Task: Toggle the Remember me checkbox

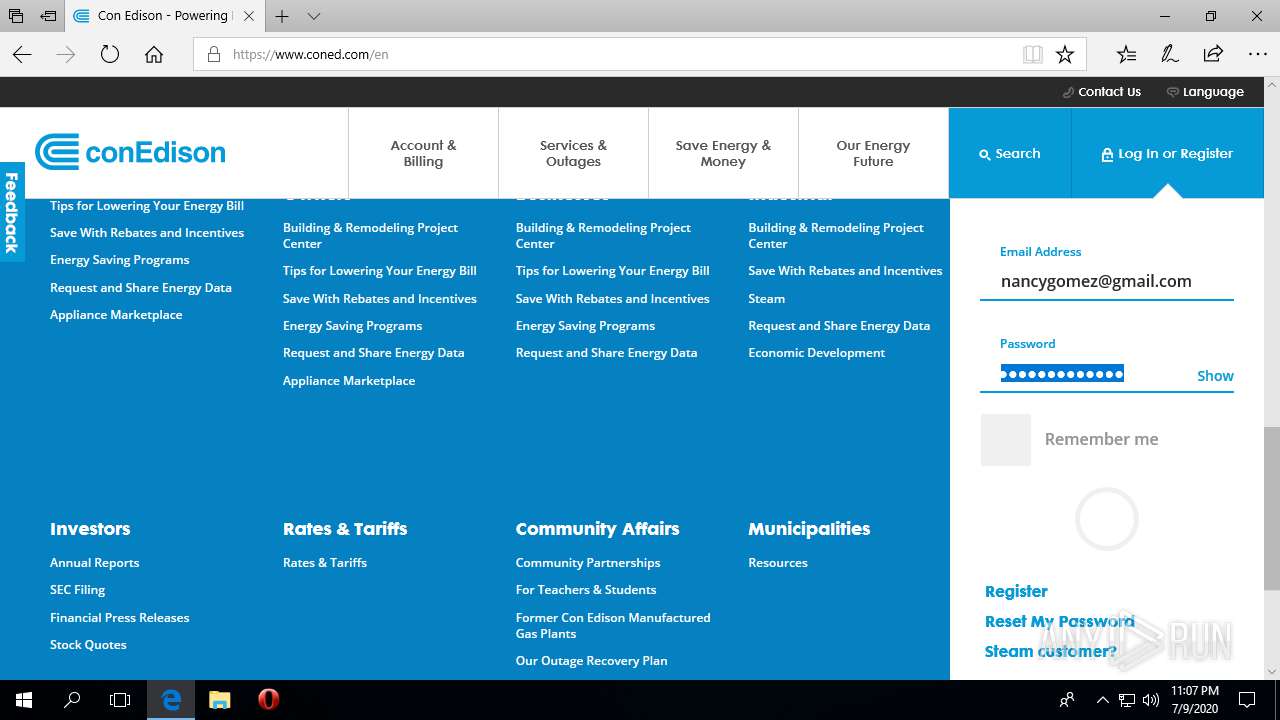Action: pyautogui.click(x=1005, y=440)
